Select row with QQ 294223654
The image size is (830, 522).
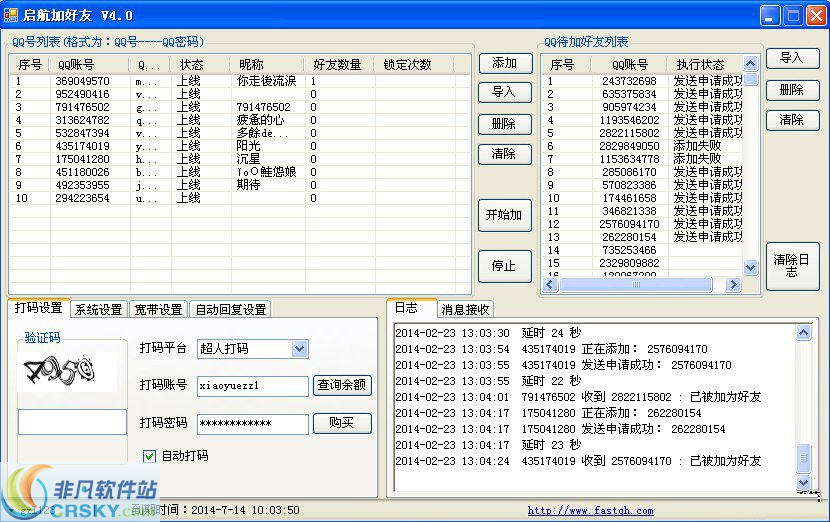pos(239,198)
